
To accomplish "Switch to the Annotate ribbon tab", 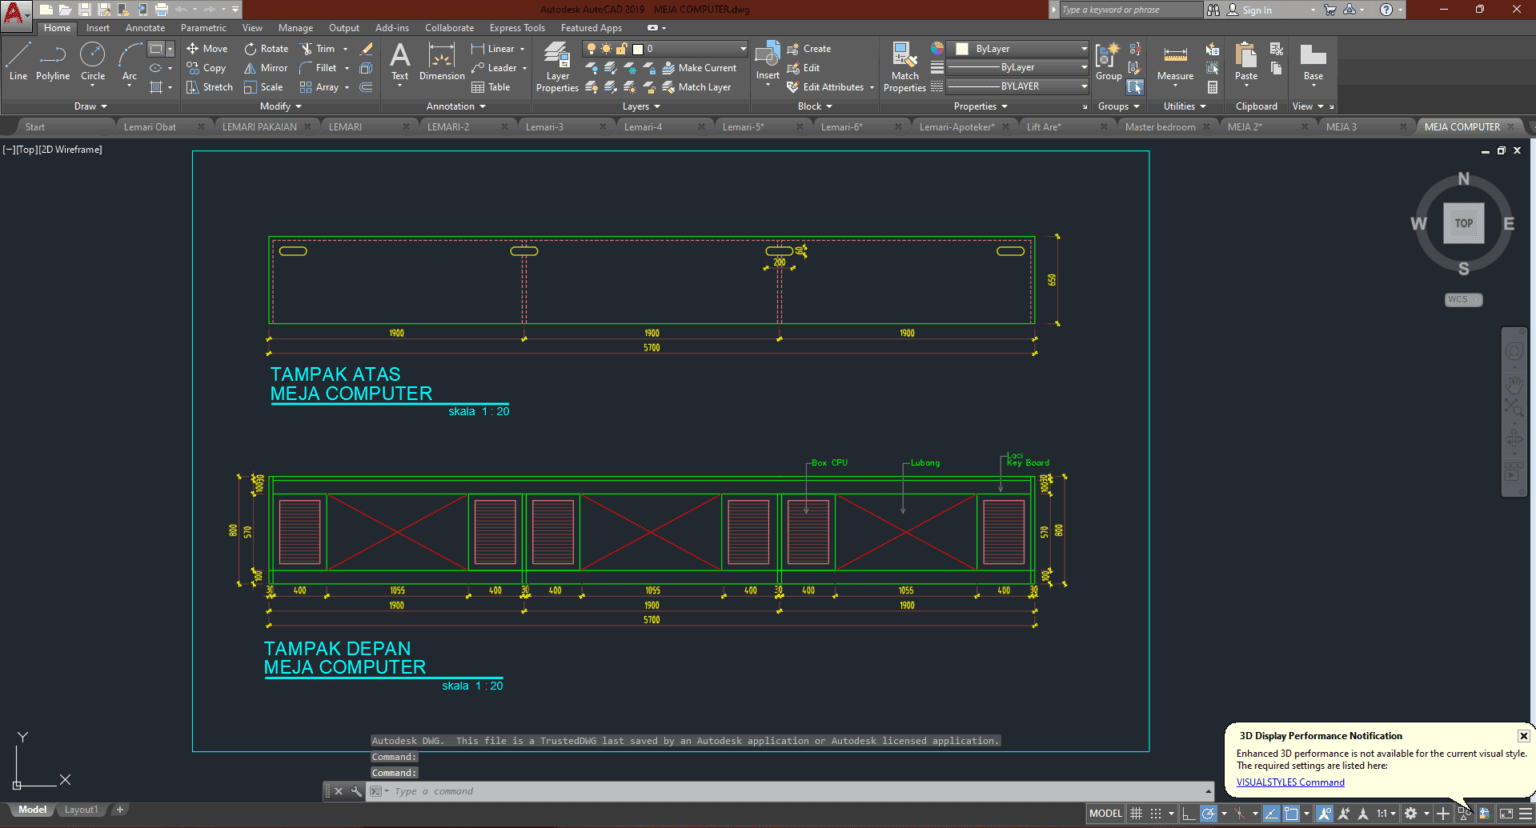I will (x=145, y=27).
